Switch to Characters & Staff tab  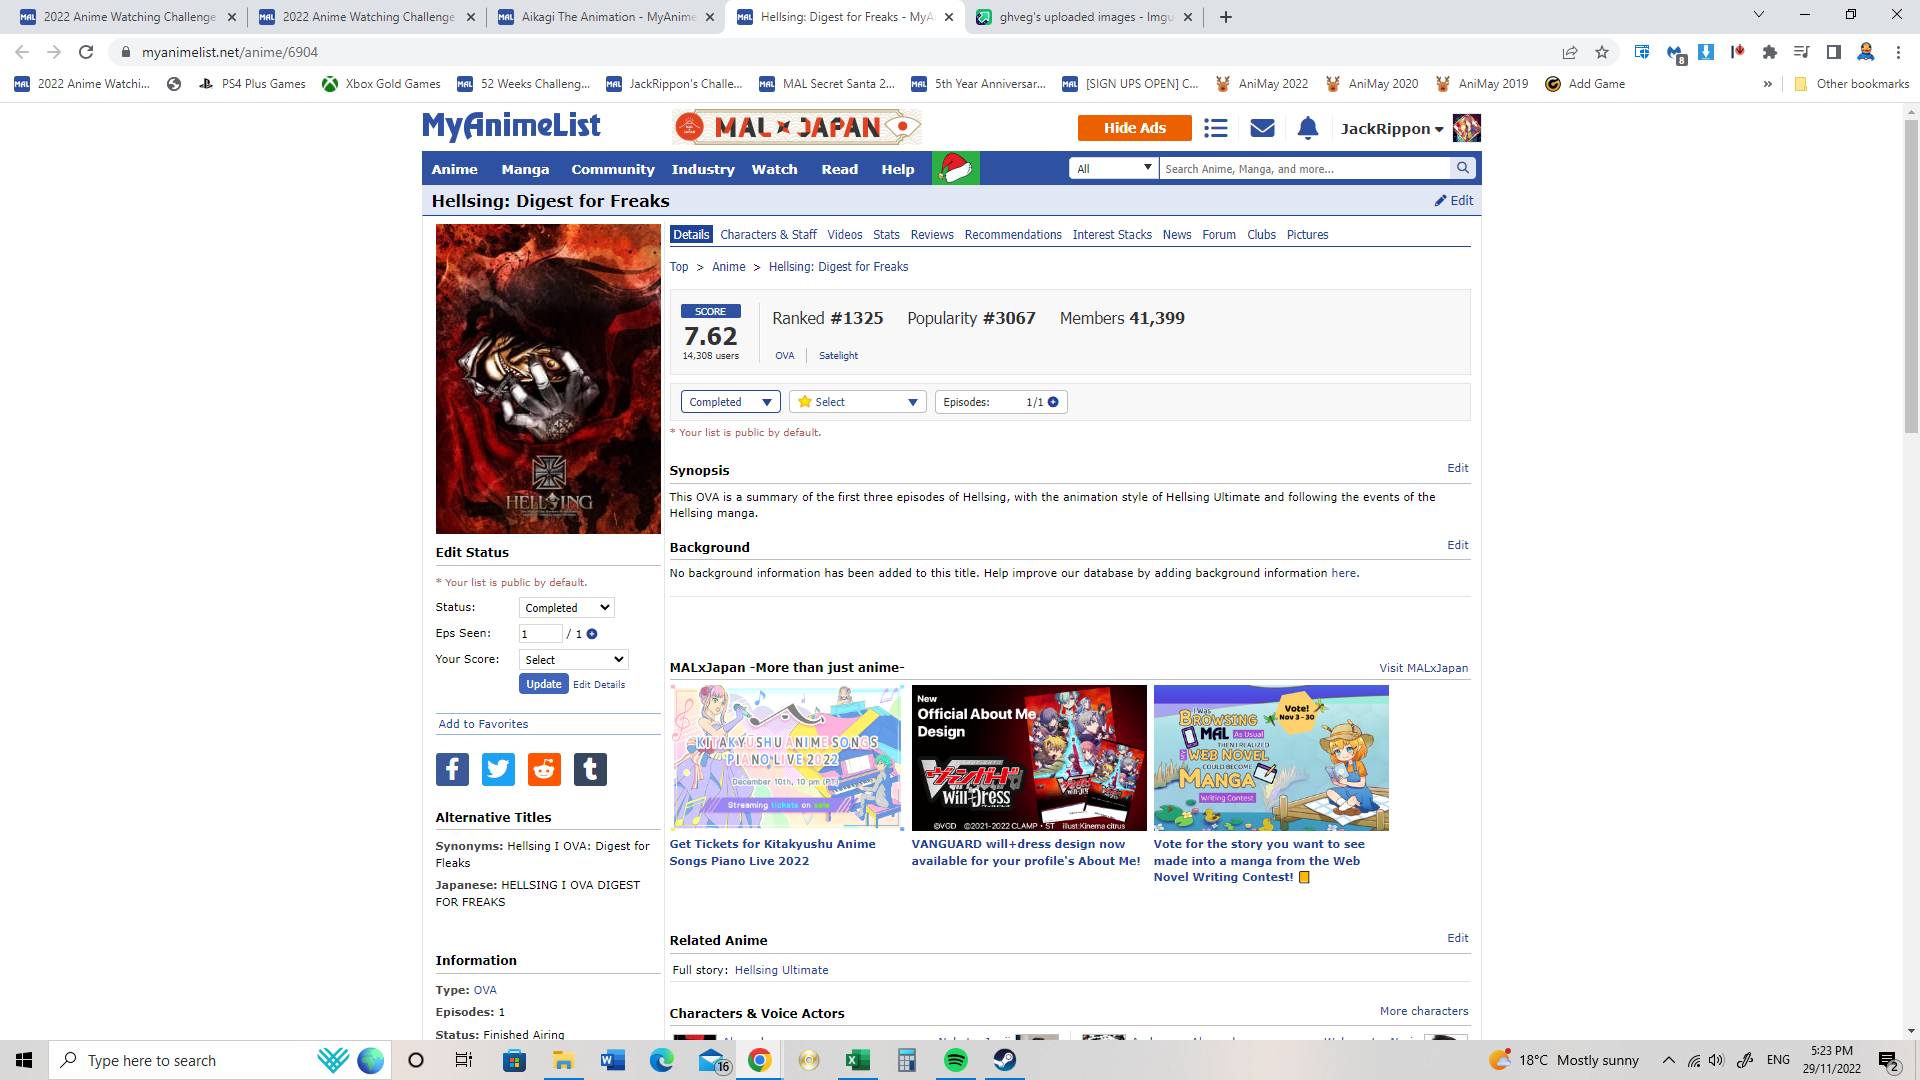pos(768,235)
